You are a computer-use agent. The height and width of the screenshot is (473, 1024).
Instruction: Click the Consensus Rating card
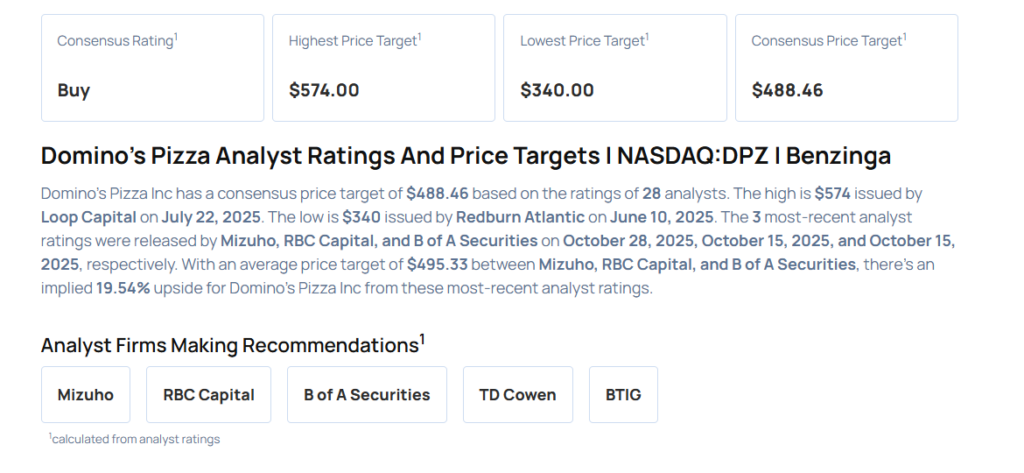[152, 67]
